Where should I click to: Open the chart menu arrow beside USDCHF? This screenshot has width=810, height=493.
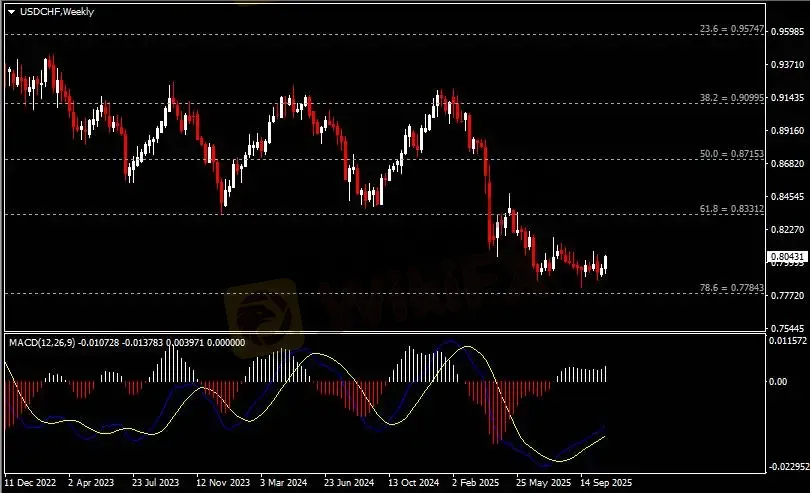coord(11,12)
